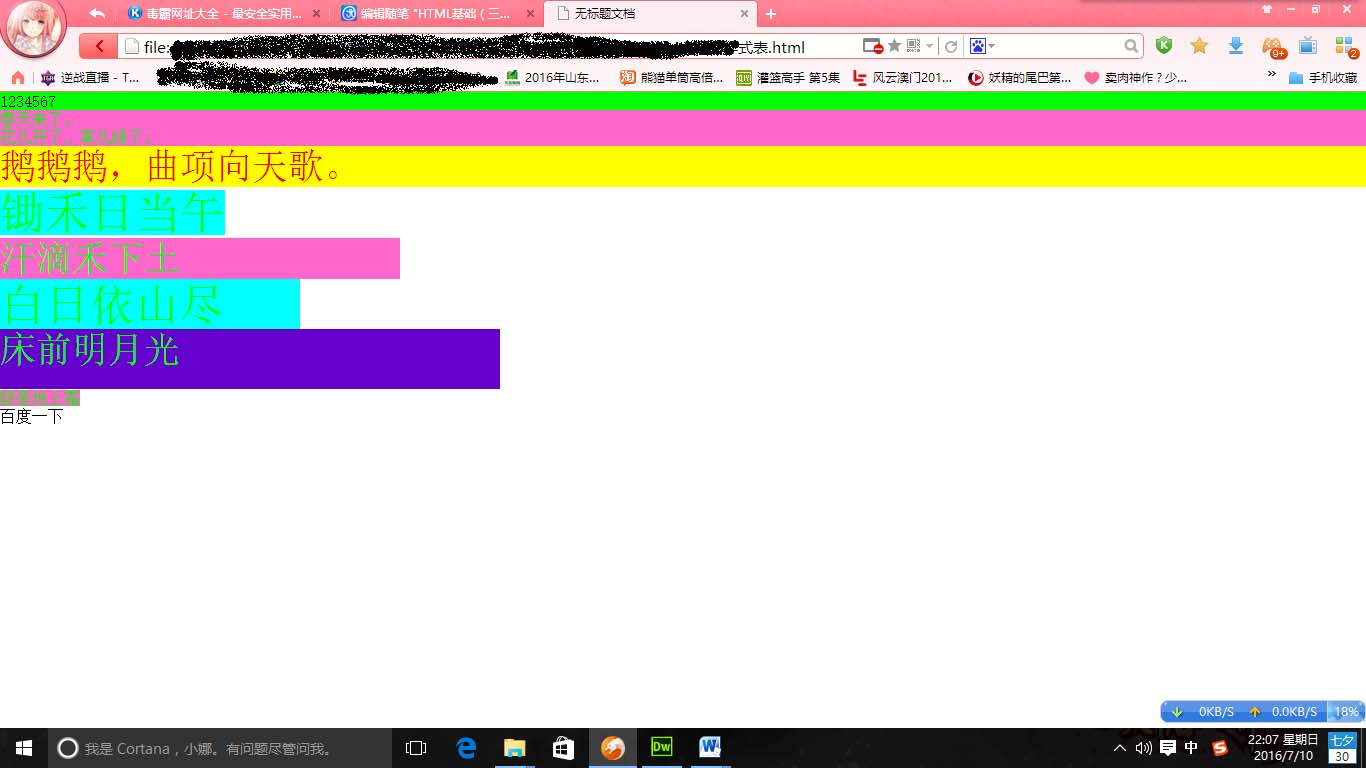Reload the page with the refresh icon
1366x768 pixels.
[x=951, y=46]
